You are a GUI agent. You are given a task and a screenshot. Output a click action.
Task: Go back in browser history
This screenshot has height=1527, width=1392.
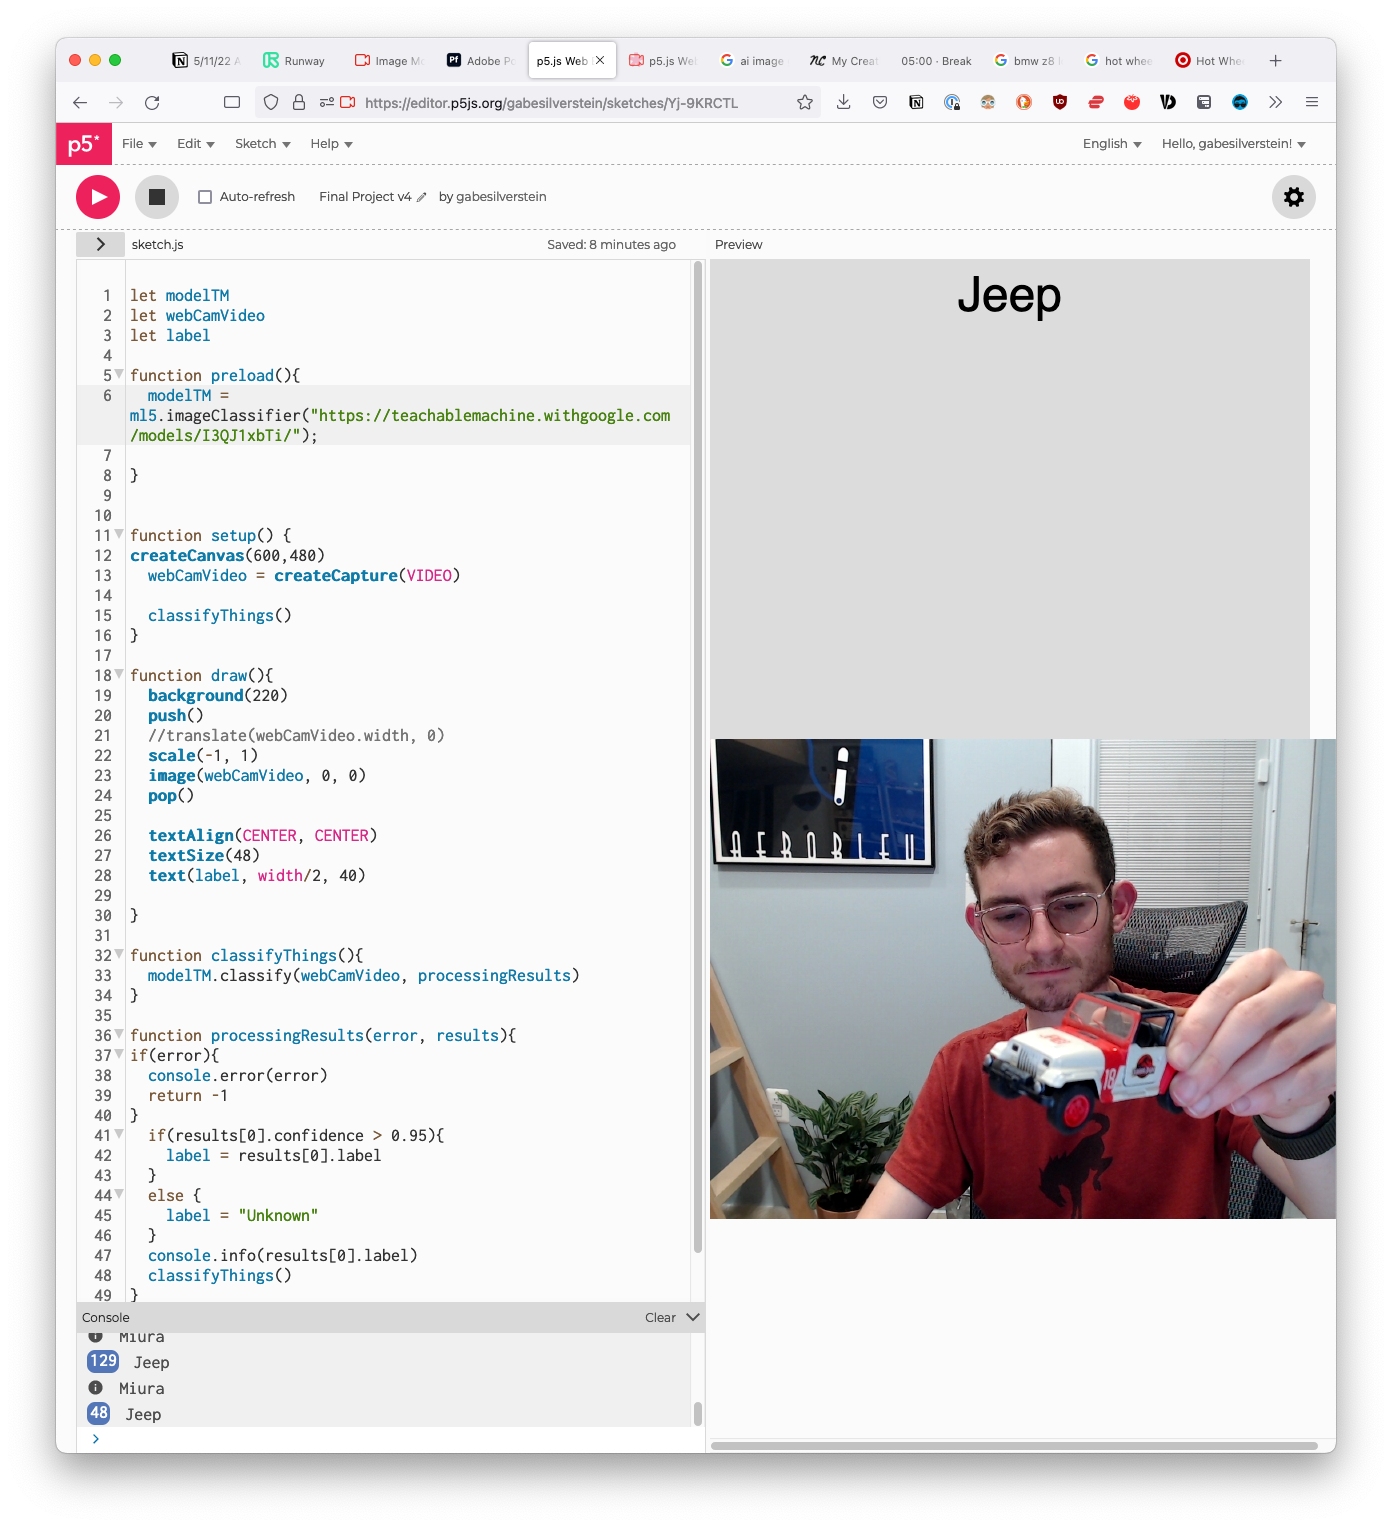pyautogui.click(x=80, y=102)
